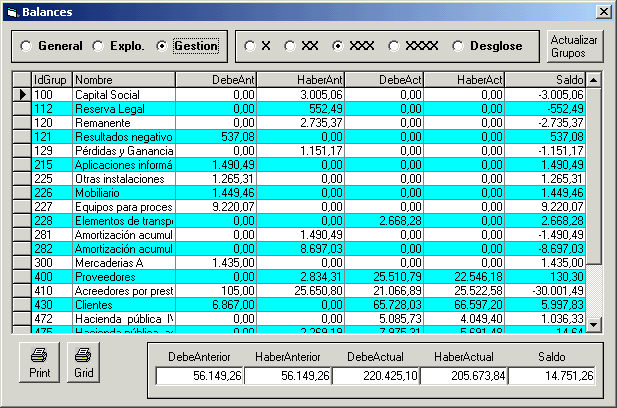Select the Proveedores row in grid
Screen dimensions: 617x408
[123, 276]
